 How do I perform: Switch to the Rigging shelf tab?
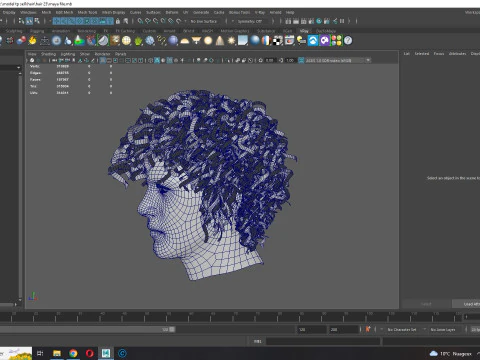(x=37, y=31)
